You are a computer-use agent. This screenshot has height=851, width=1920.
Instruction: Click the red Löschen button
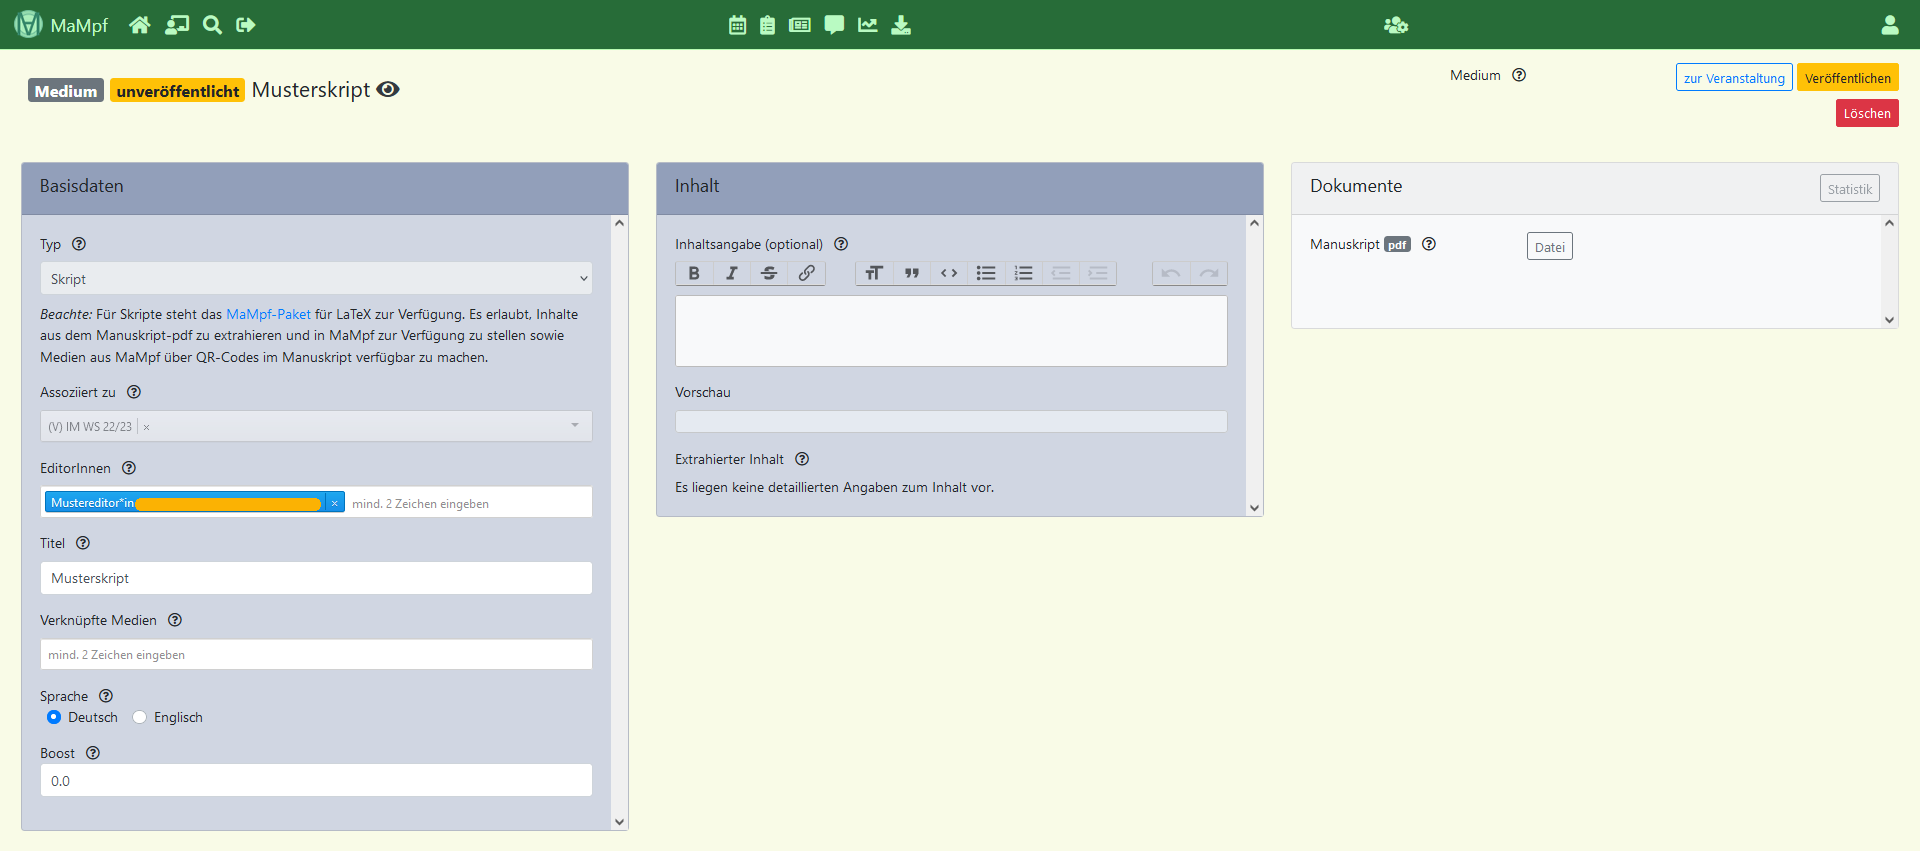(x=1866, y=113)
